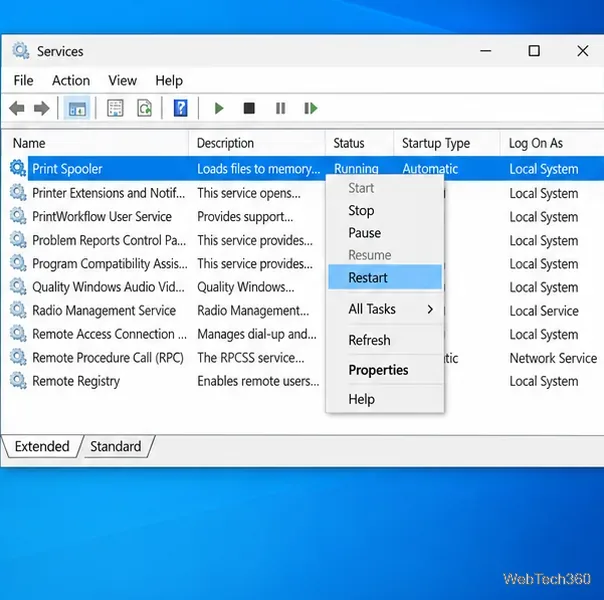
Task: Click gear icon beside Remote Access Connection
Action: (18, 334)
